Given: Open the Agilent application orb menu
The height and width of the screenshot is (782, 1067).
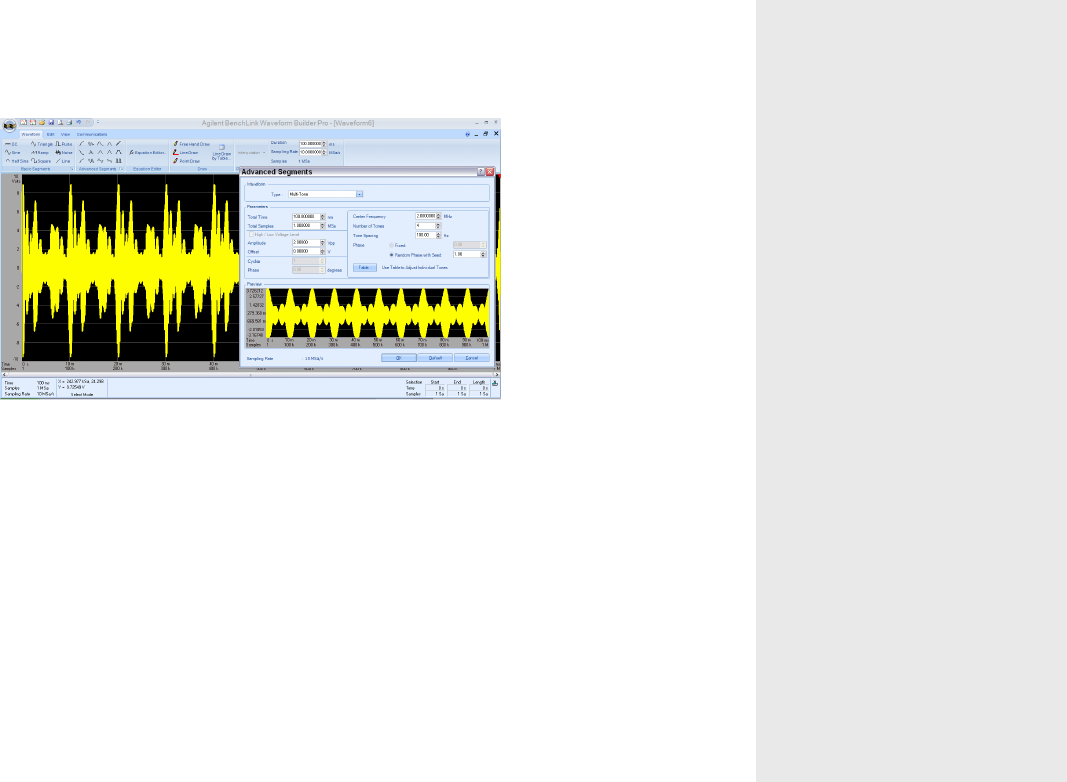Looking at the screenshot, I should pos(10,125).
